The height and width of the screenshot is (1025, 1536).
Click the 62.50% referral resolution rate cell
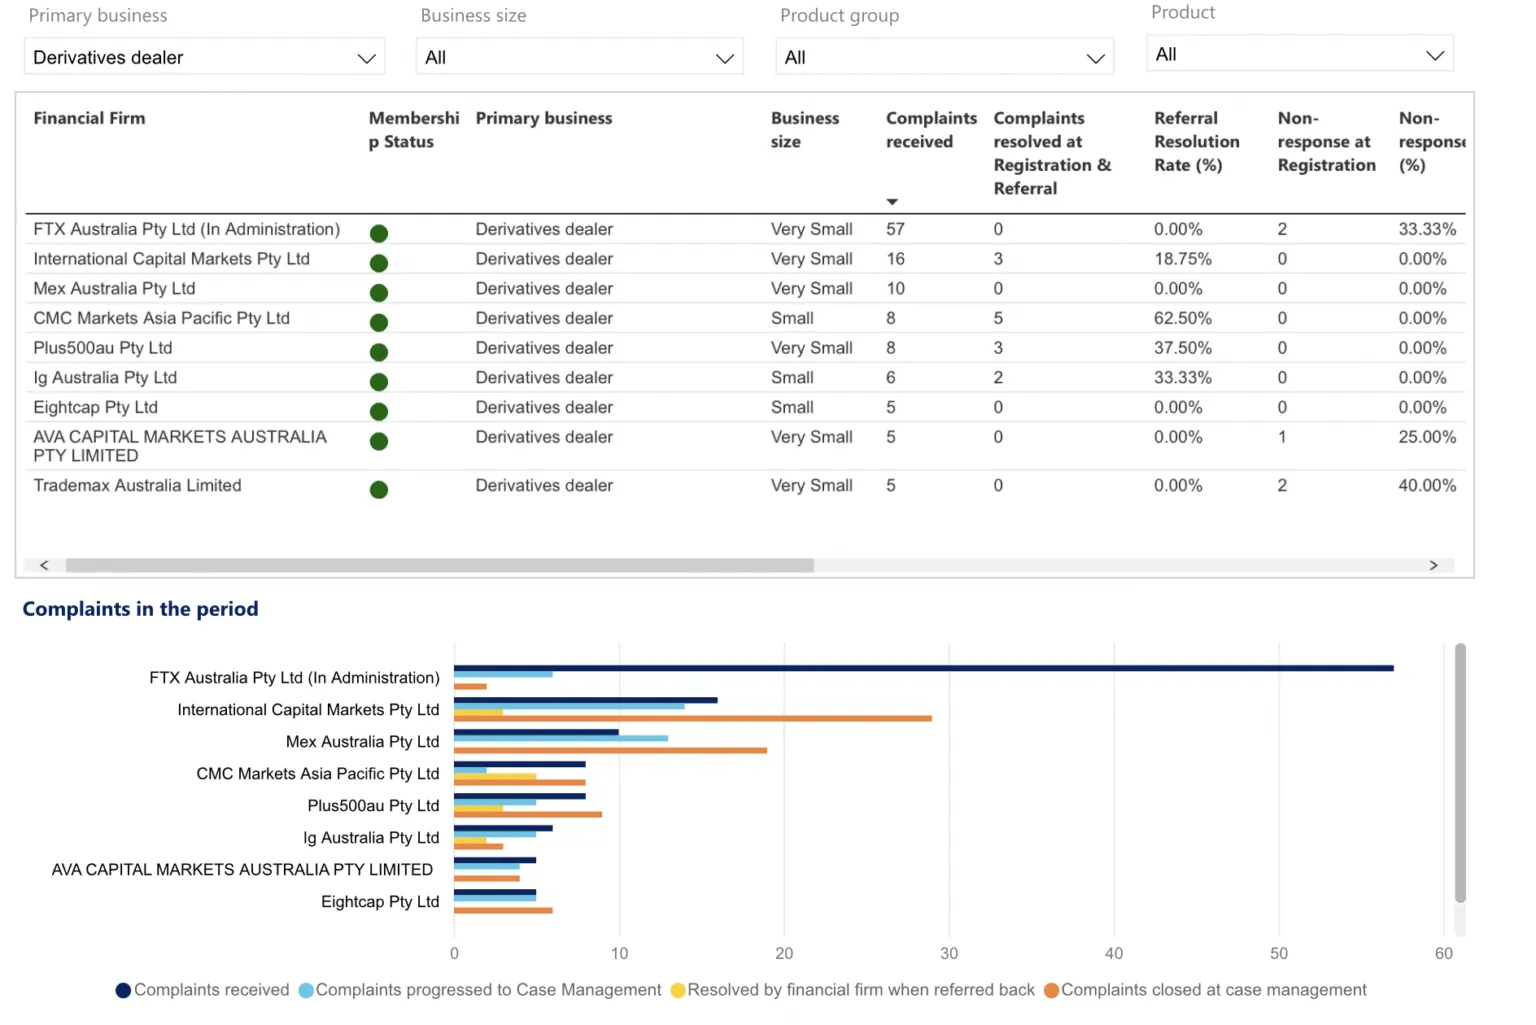1183,318
